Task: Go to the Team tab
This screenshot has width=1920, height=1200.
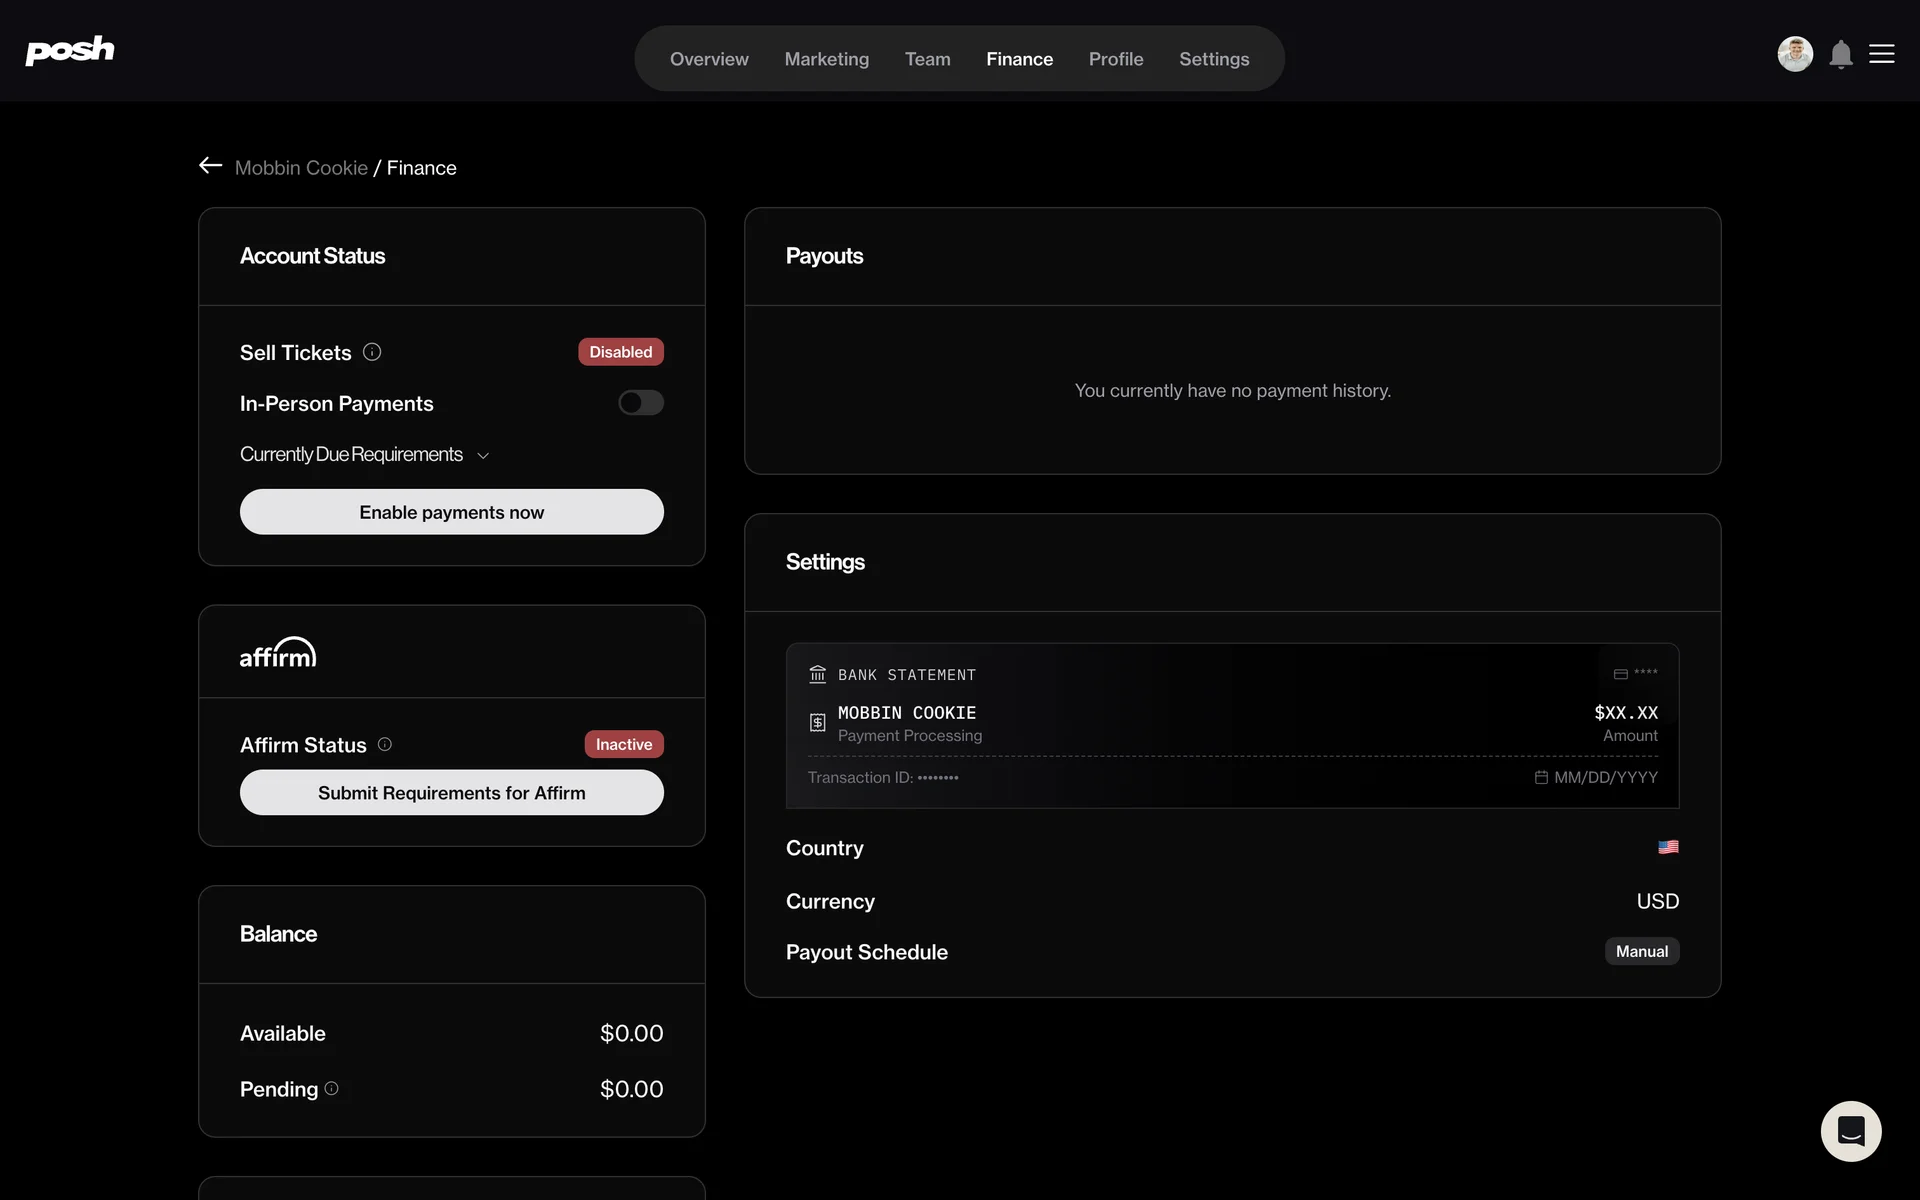Action: (927, 59)
